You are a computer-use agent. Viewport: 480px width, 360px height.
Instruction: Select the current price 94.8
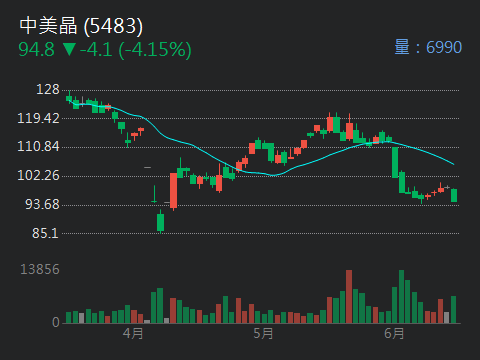[x=36, y=49]
